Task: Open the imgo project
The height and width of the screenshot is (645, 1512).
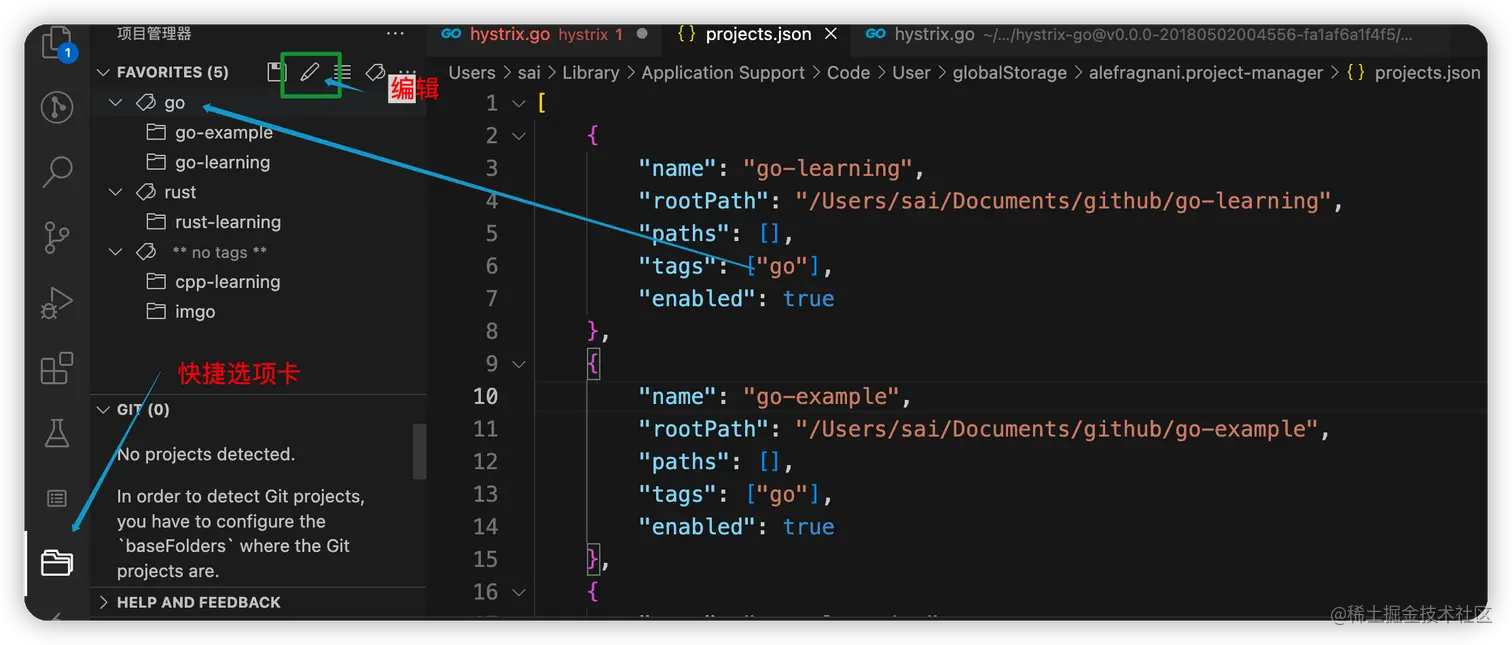Action: pos(195,312)
